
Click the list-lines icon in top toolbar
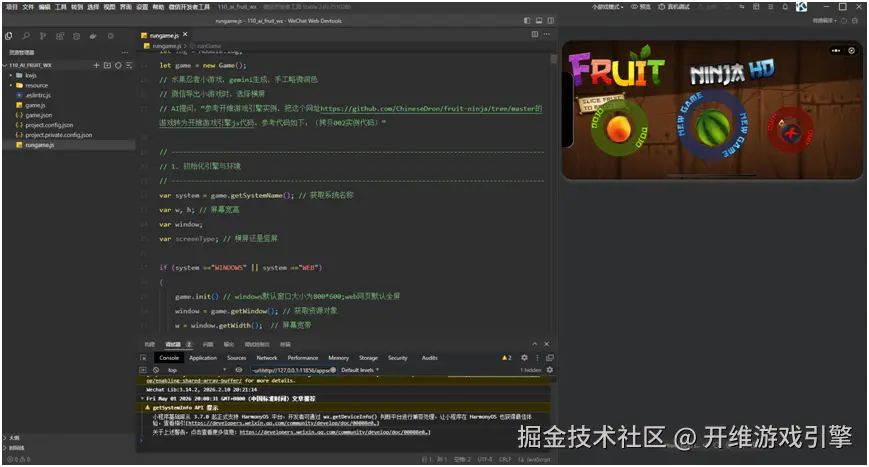770,7
